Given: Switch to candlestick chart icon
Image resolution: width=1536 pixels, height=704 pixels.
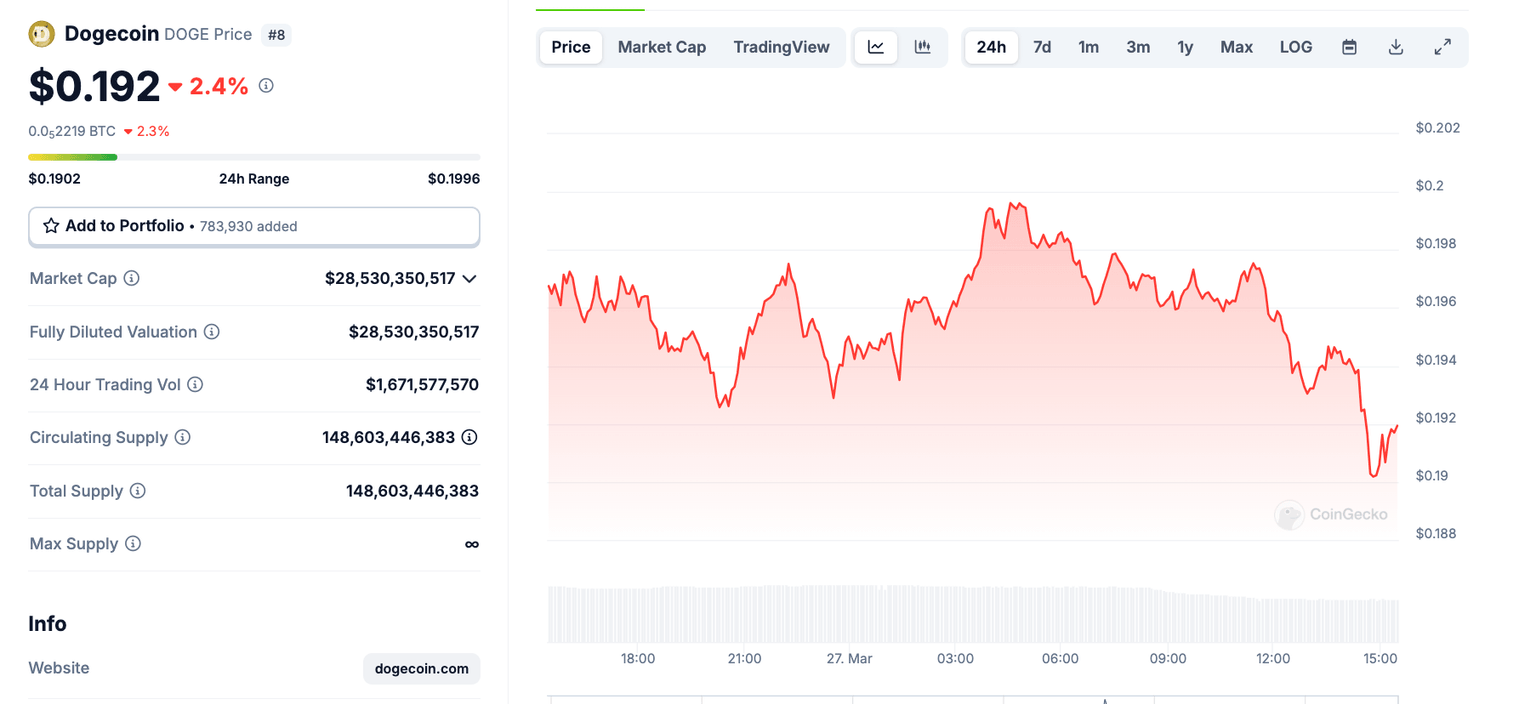Looking at the screenshot, I should tap(923, 47).
